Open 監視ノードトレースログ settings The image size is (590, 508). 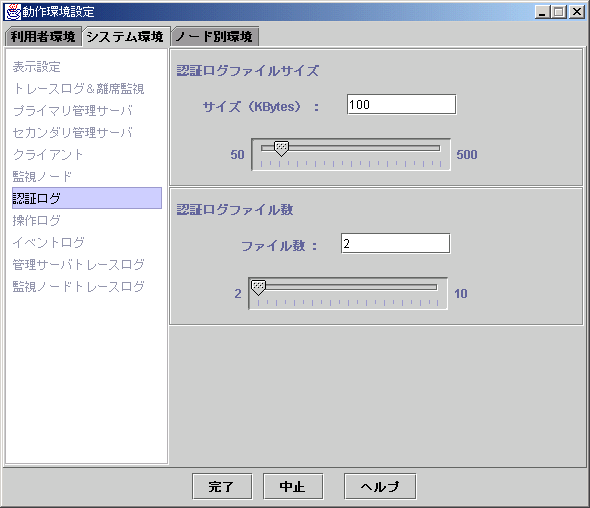(x=78, y=286)
